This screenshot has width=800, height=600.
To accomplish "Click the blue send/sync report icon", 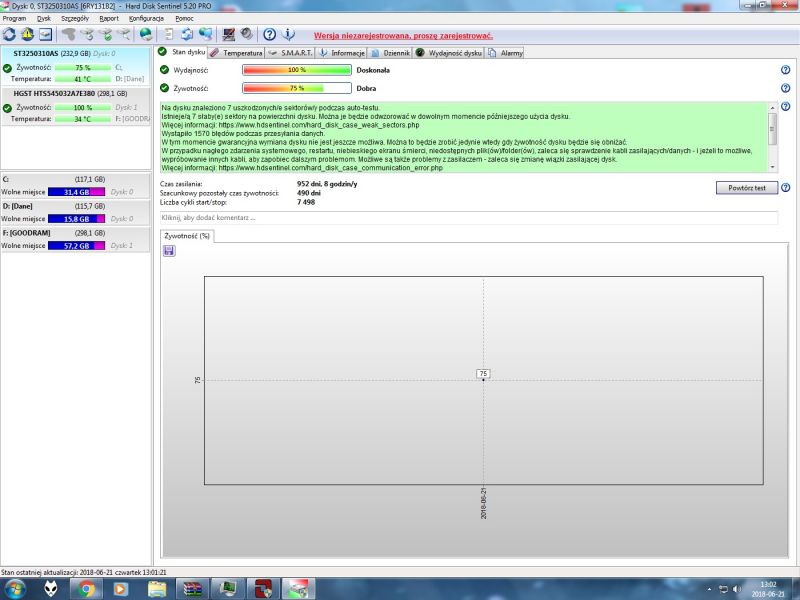I will [187, 34].
